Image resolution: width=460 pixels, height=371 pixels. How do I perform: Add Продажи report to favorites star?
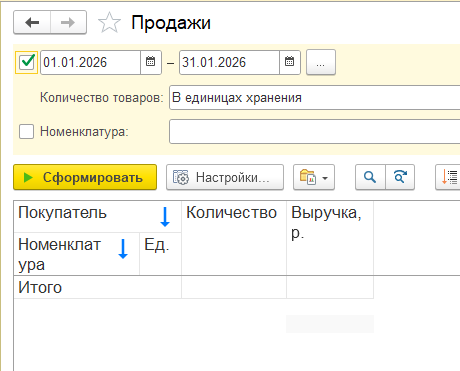[x=109, y=23]
